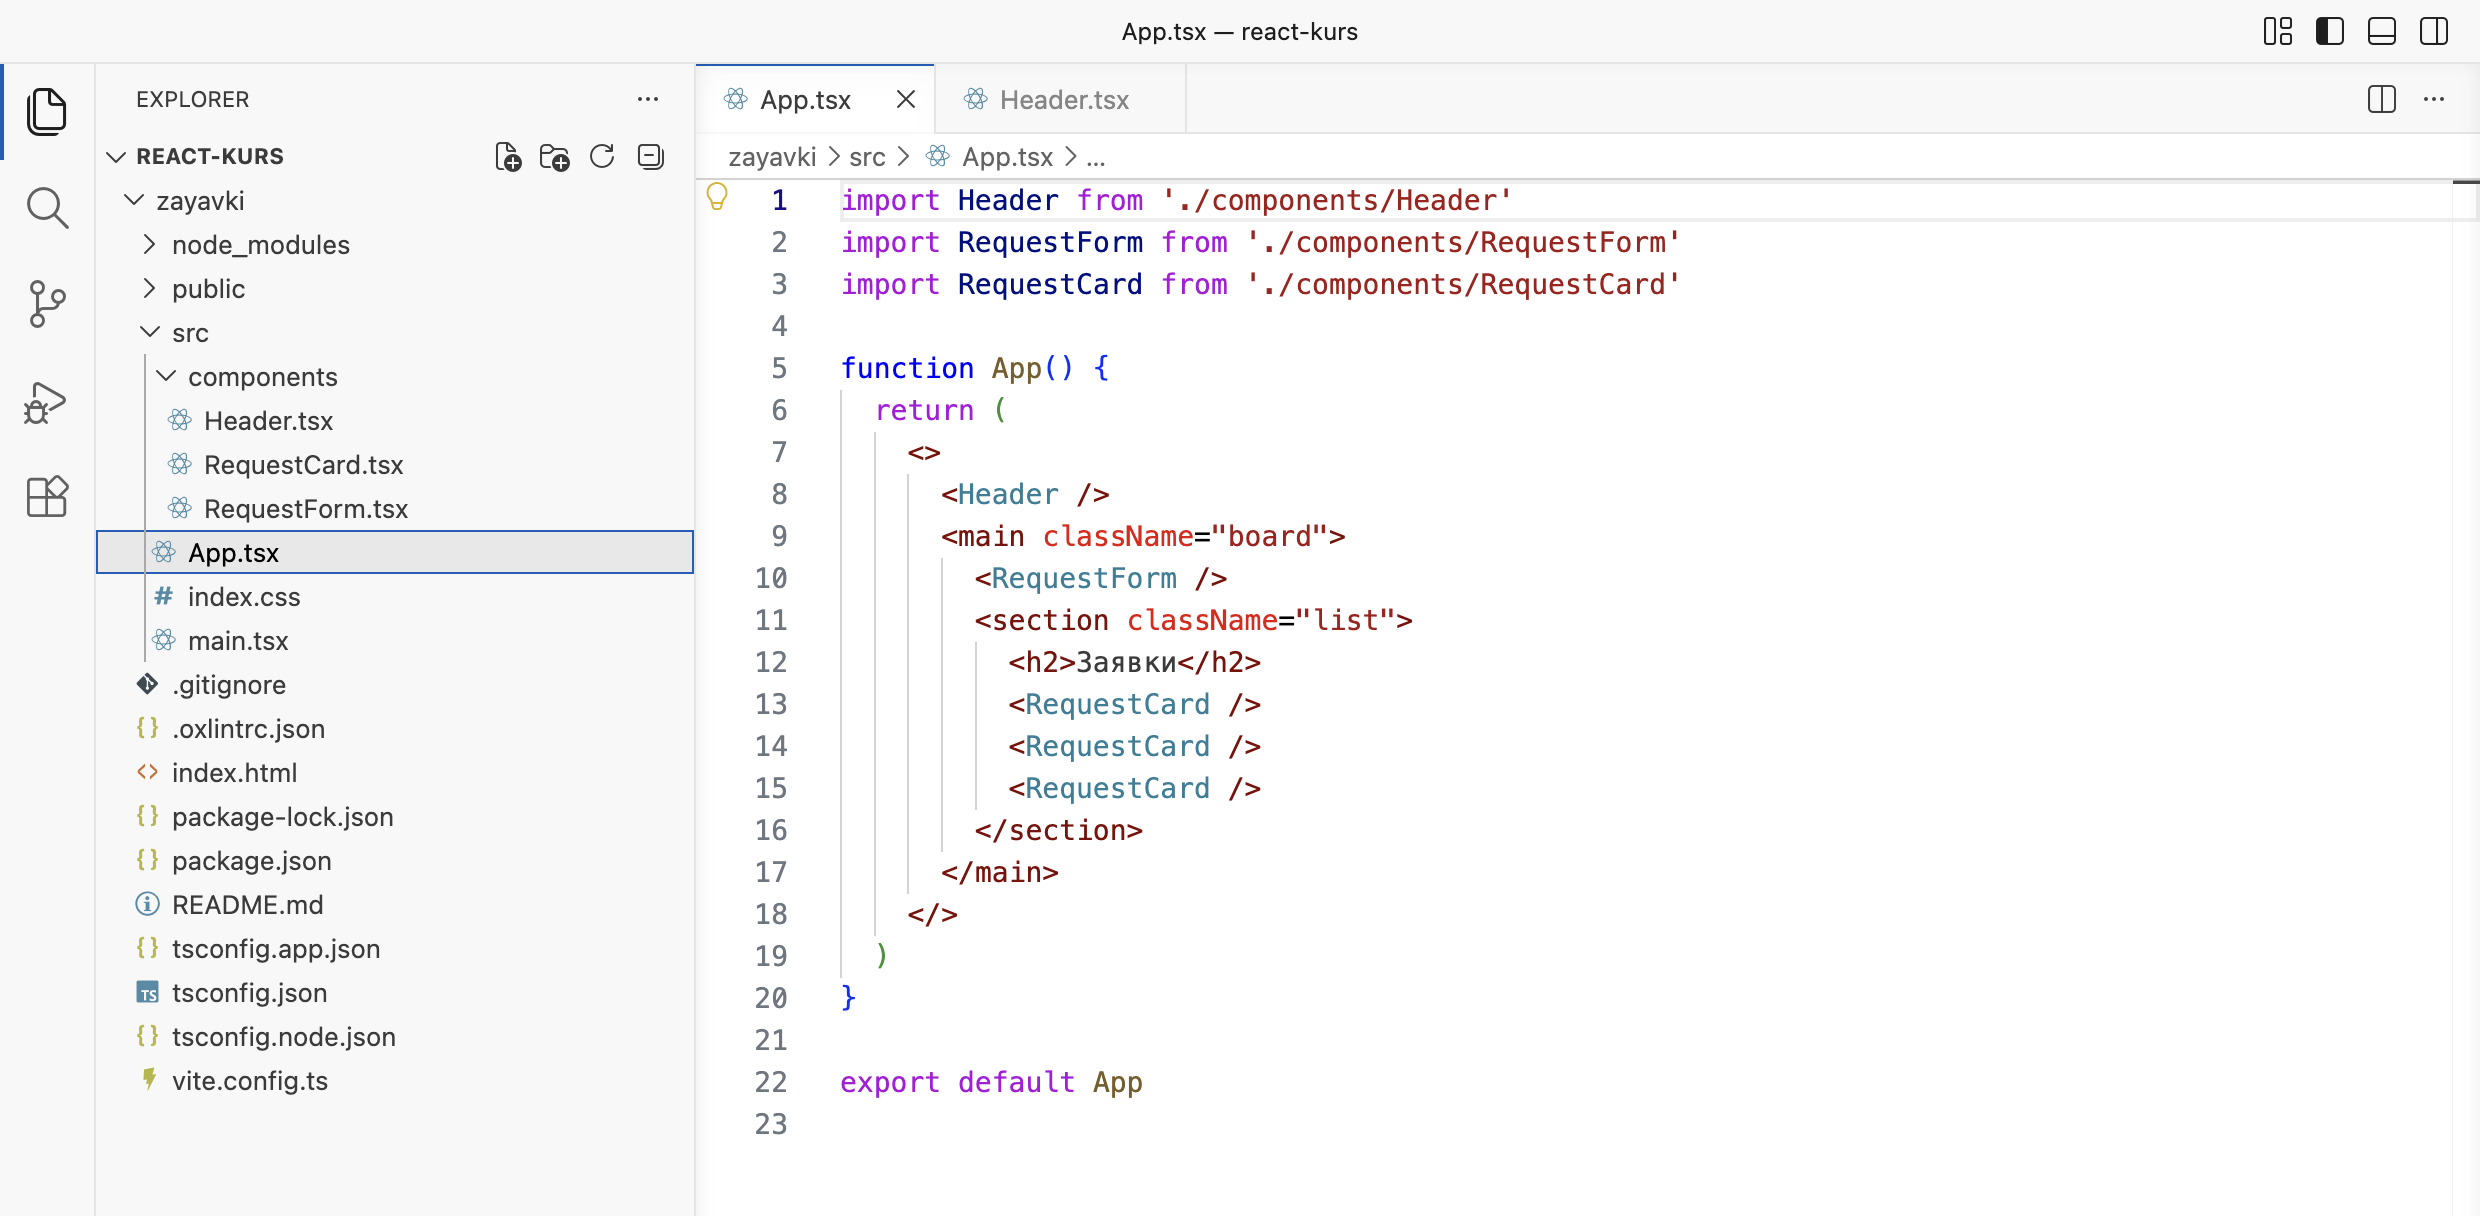
Task: Open the Extensions view
Action: pyautogui.click(x=47, y=497)
